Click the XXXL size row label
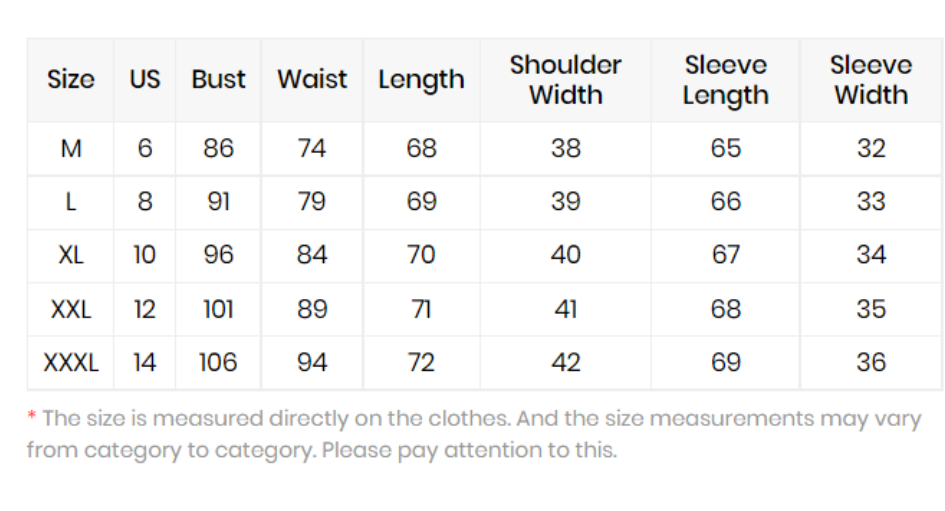This screenshot has width=945, height=511. (71, 363)
